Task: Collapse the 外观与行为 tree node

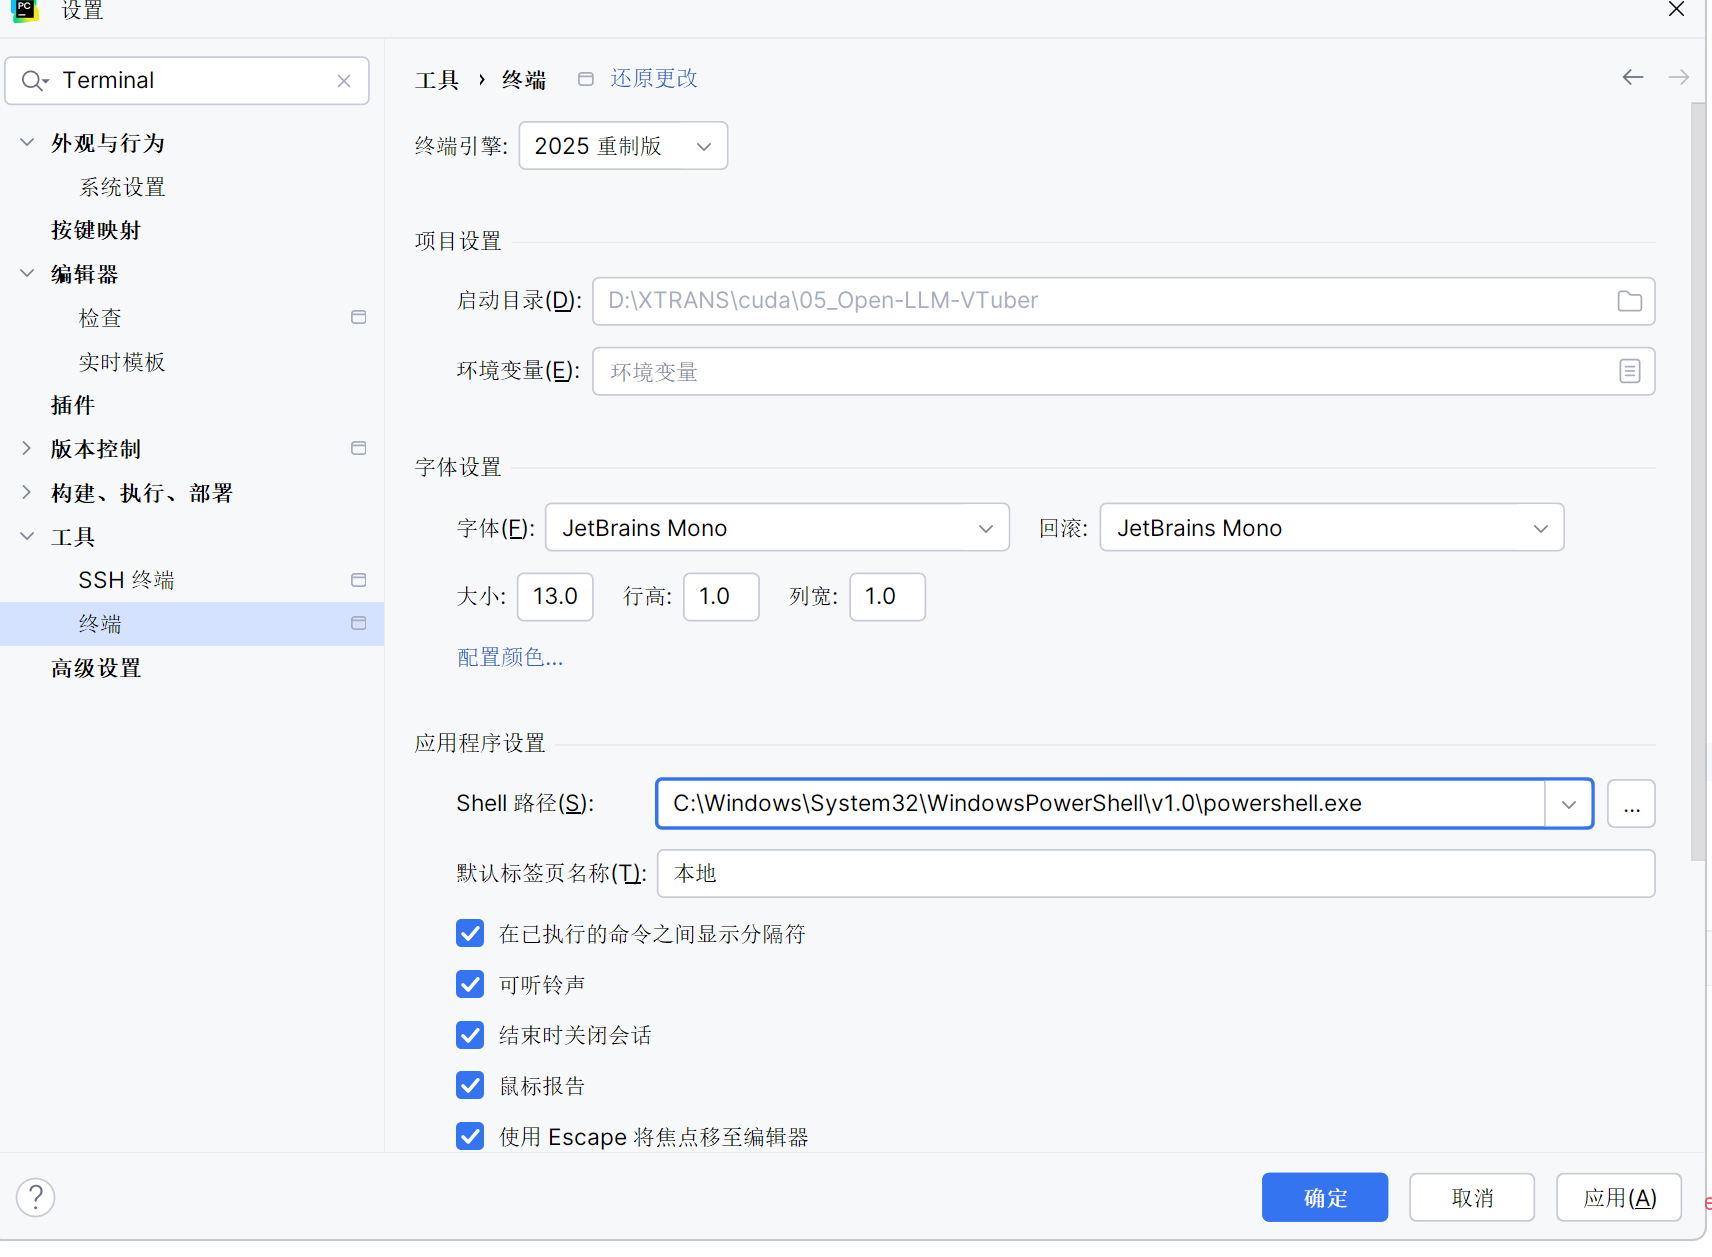Action: [x=27, y=142]
